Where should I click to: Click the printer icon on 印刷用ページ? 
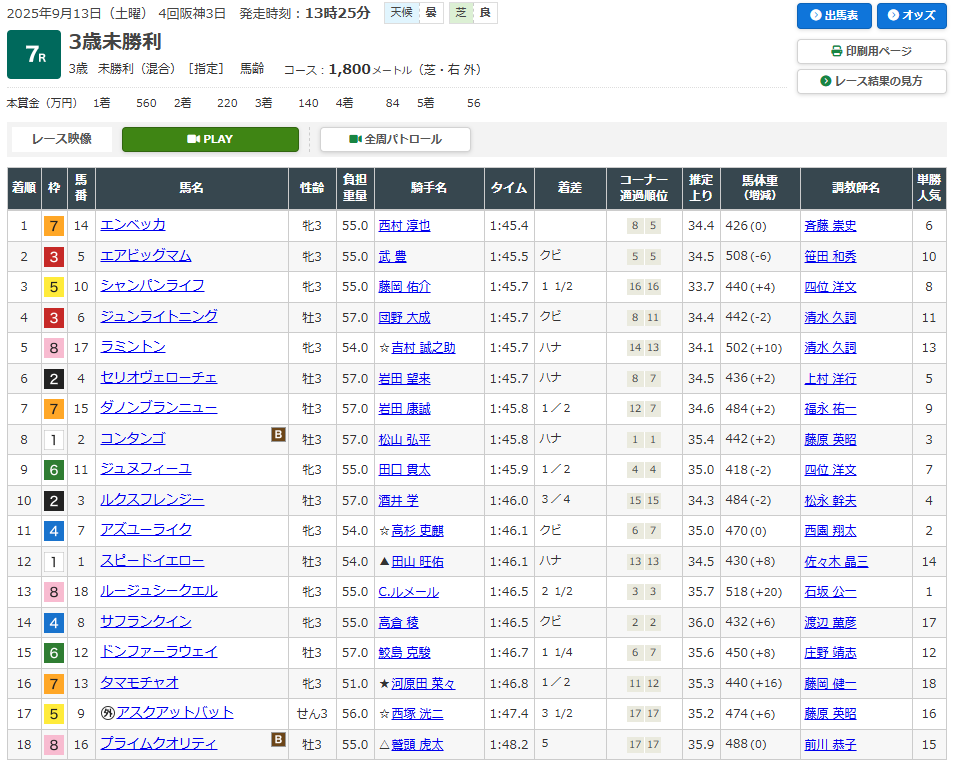[x=837, y=51]
